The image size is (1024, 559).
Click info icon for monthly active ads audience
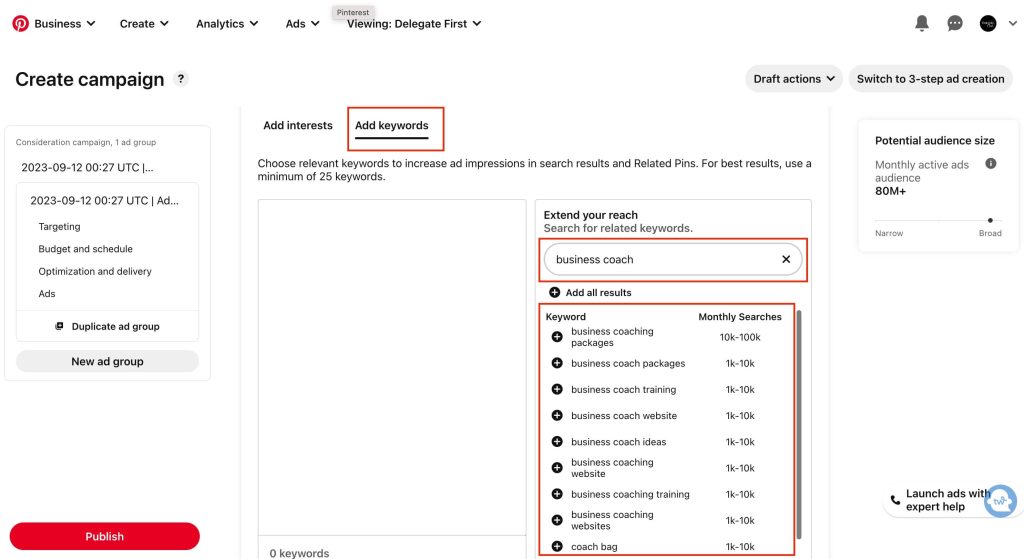[991, 164]
